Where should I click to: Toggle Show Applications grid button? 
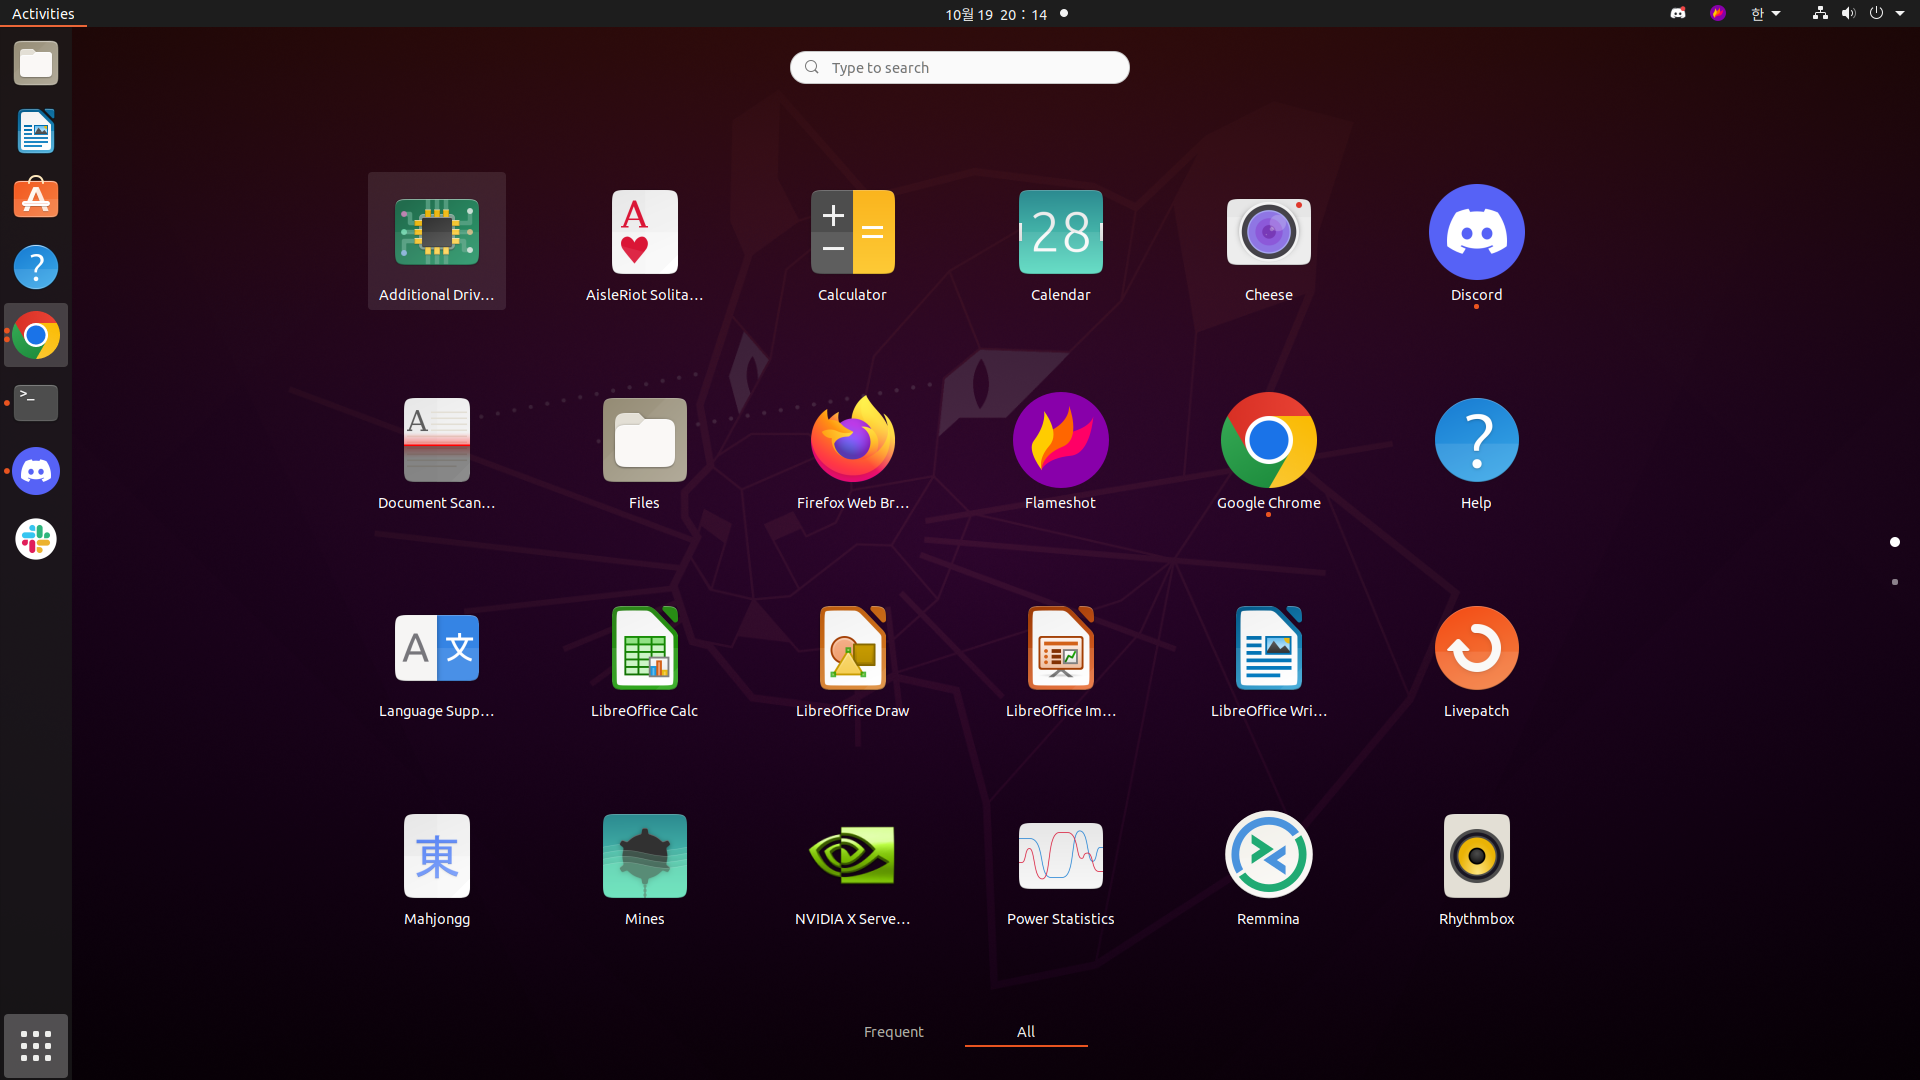click(36, 1046)
